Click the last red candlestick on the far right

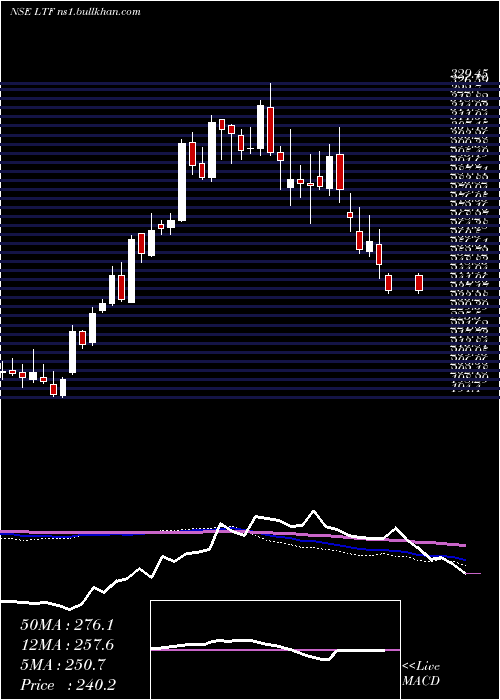pos(419,283)
